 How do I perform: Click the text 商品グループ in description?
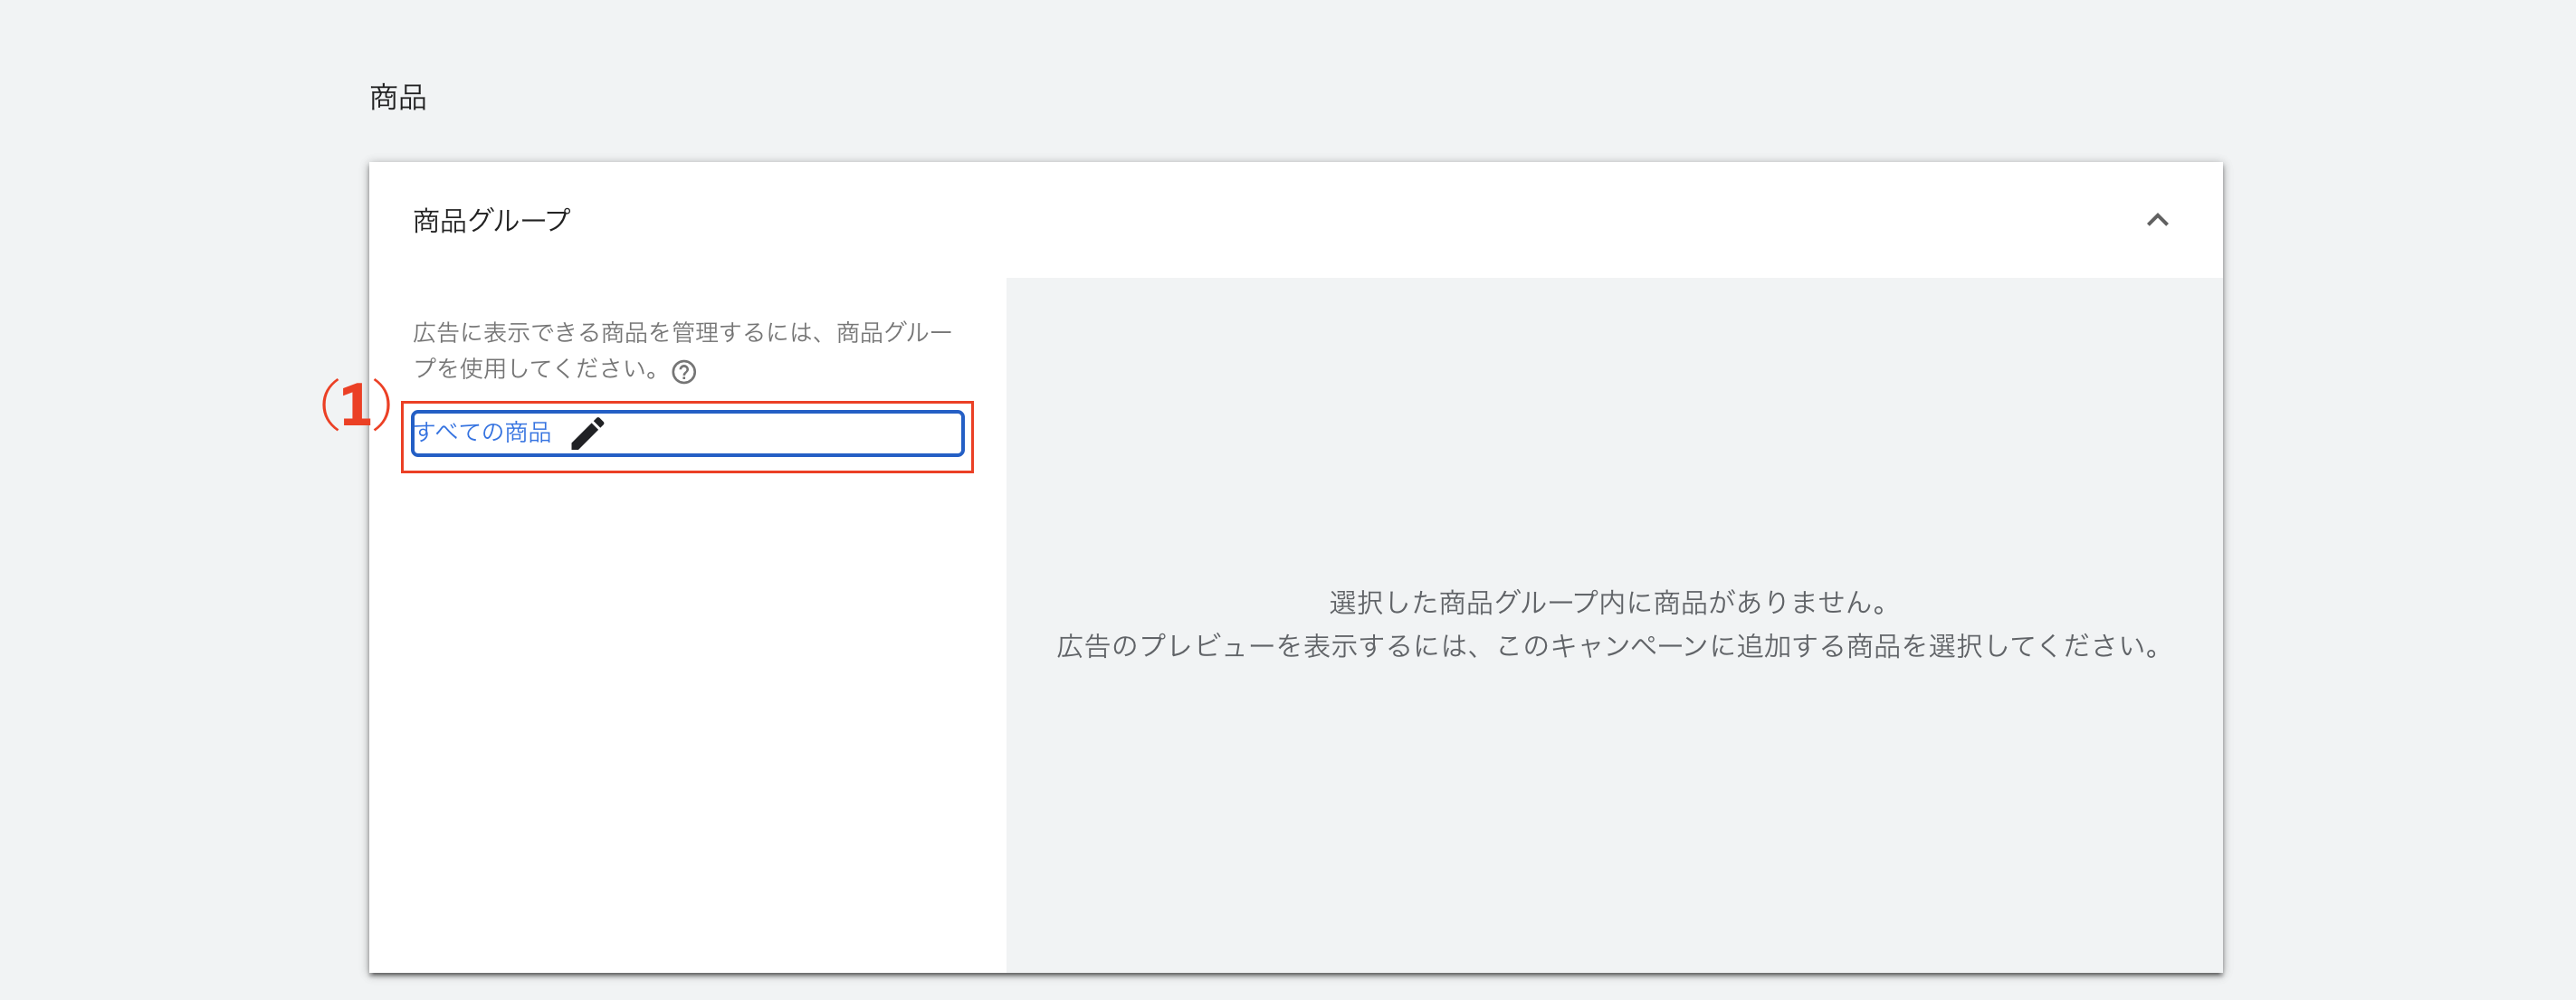pos(893,332)
